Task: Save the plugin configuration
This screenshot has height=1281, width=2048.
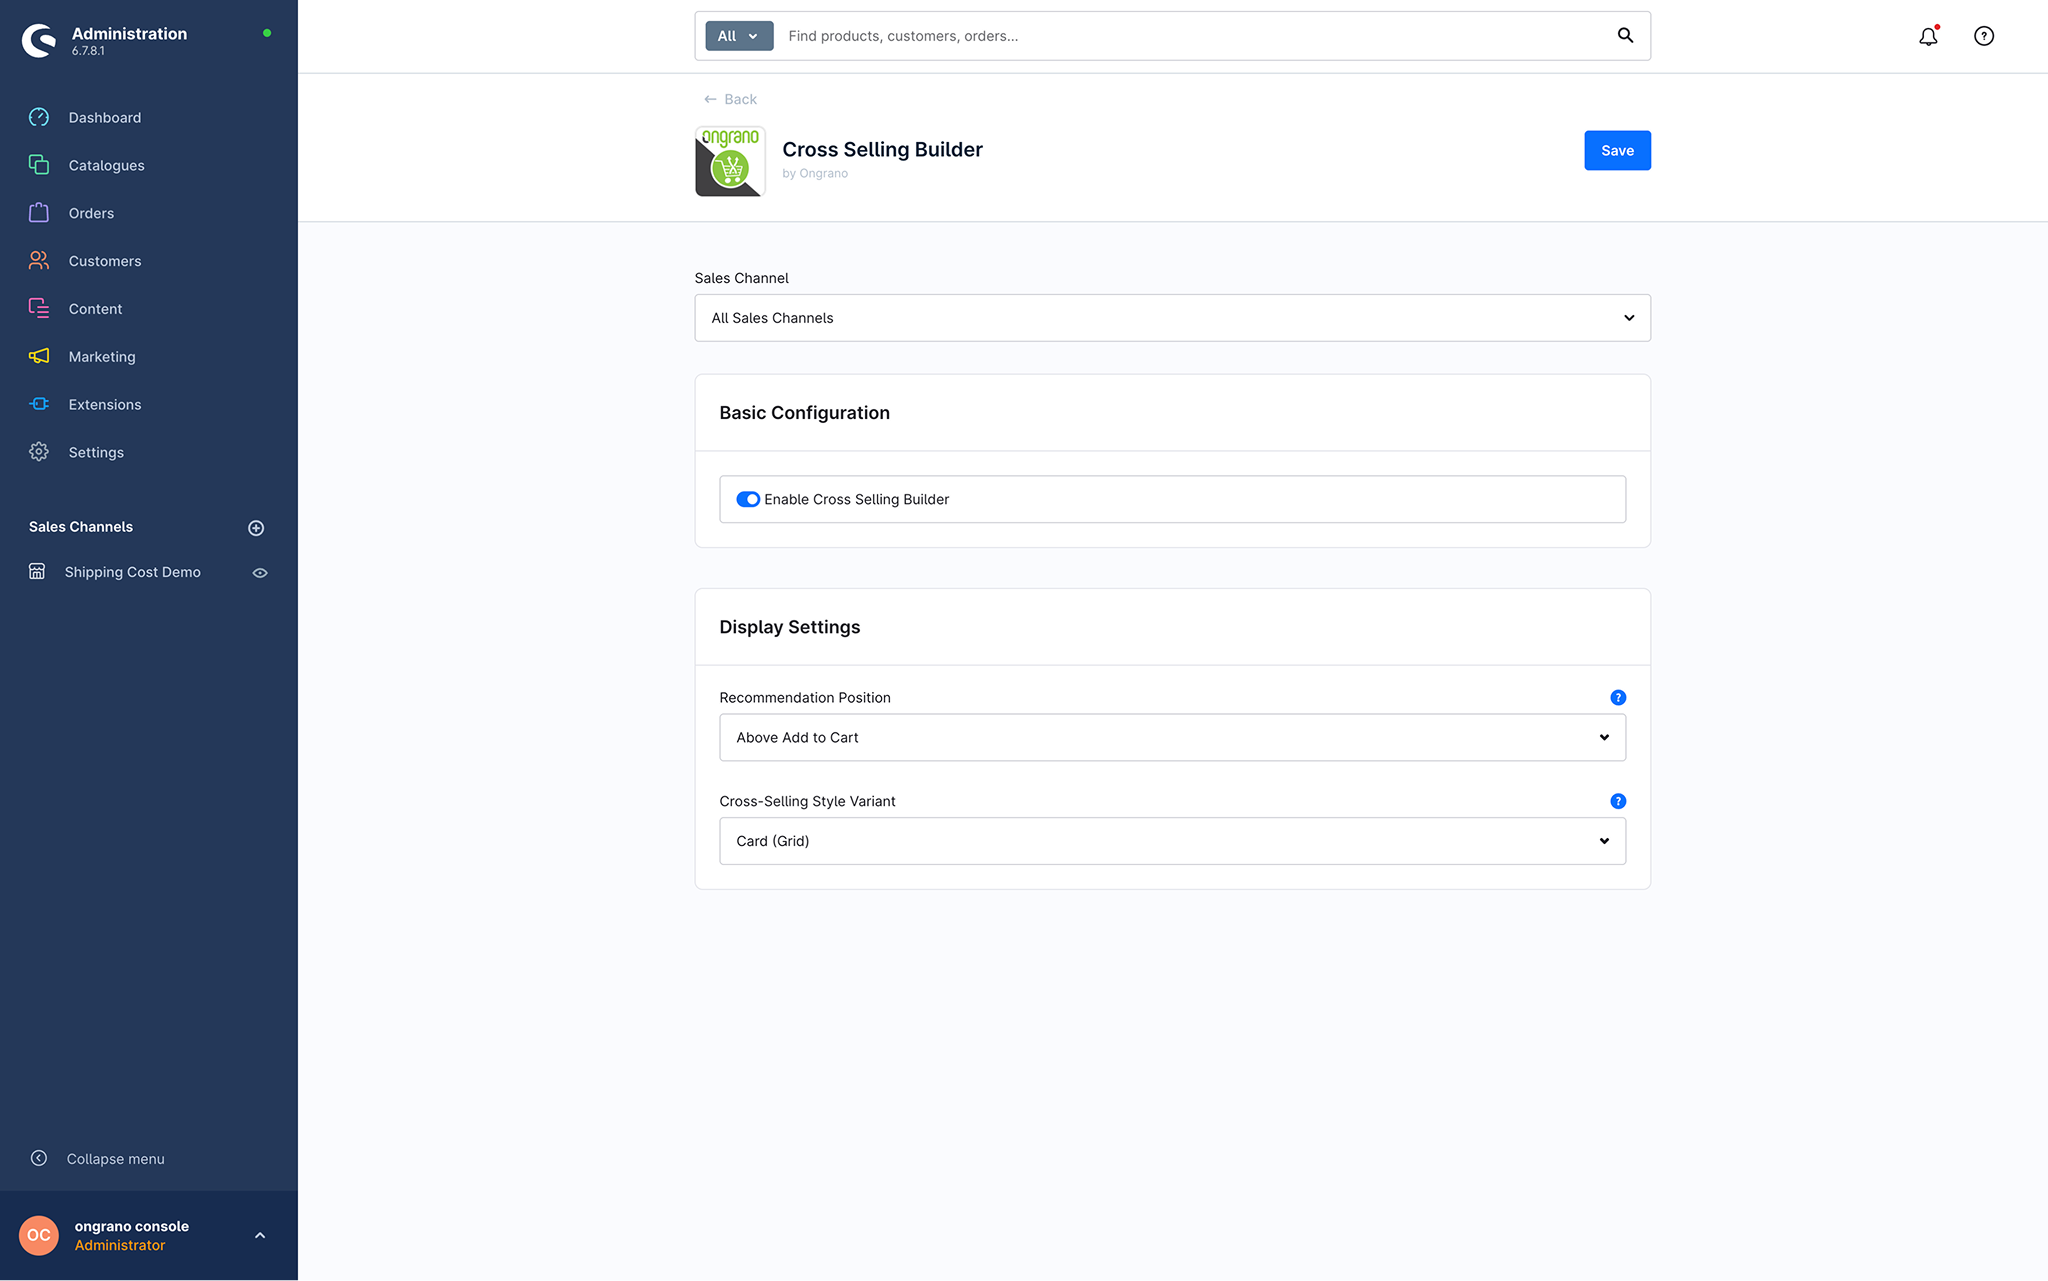Action: 1617,150
